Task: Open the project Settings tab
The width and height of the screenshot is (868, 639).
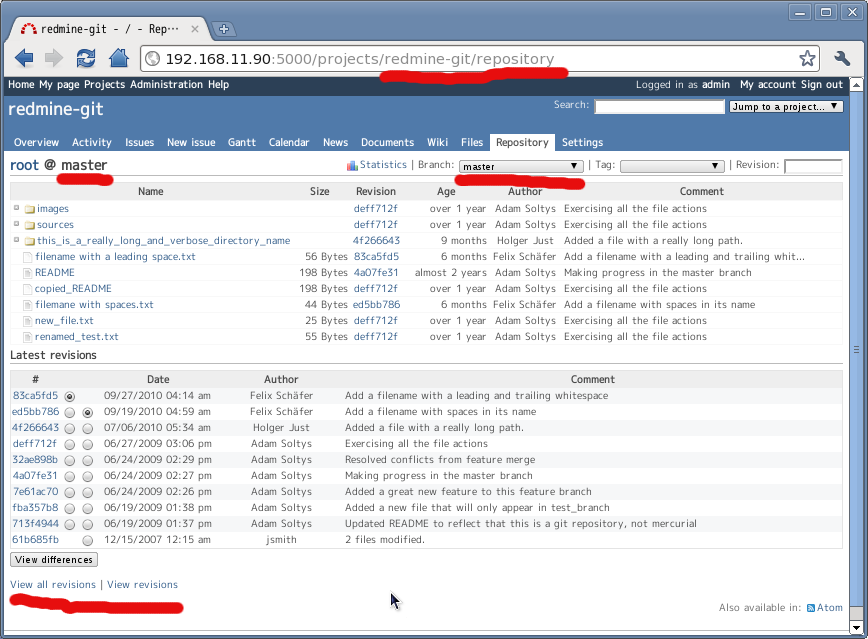Action: click(x=582, y=142)
